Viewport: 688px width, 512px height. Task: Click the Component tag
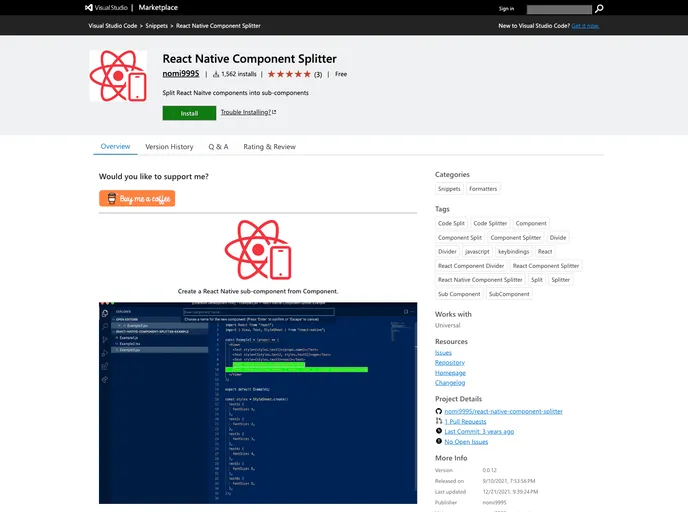pos(531,223)
